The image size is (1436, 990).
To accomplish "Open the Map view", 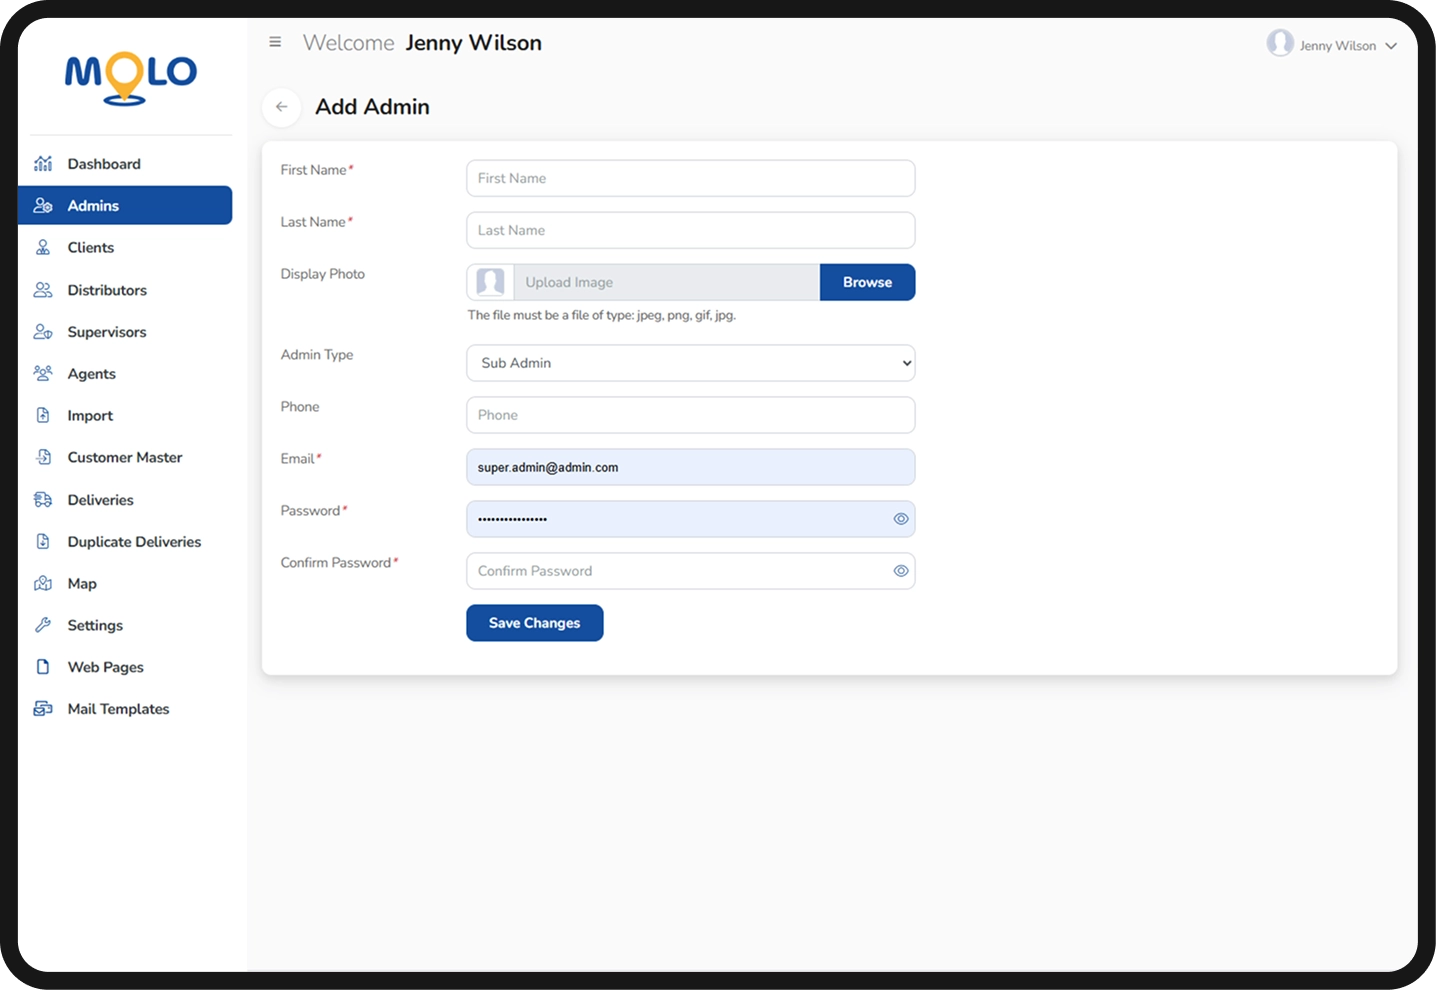I will pyautogui.click(x=125, y=583).
